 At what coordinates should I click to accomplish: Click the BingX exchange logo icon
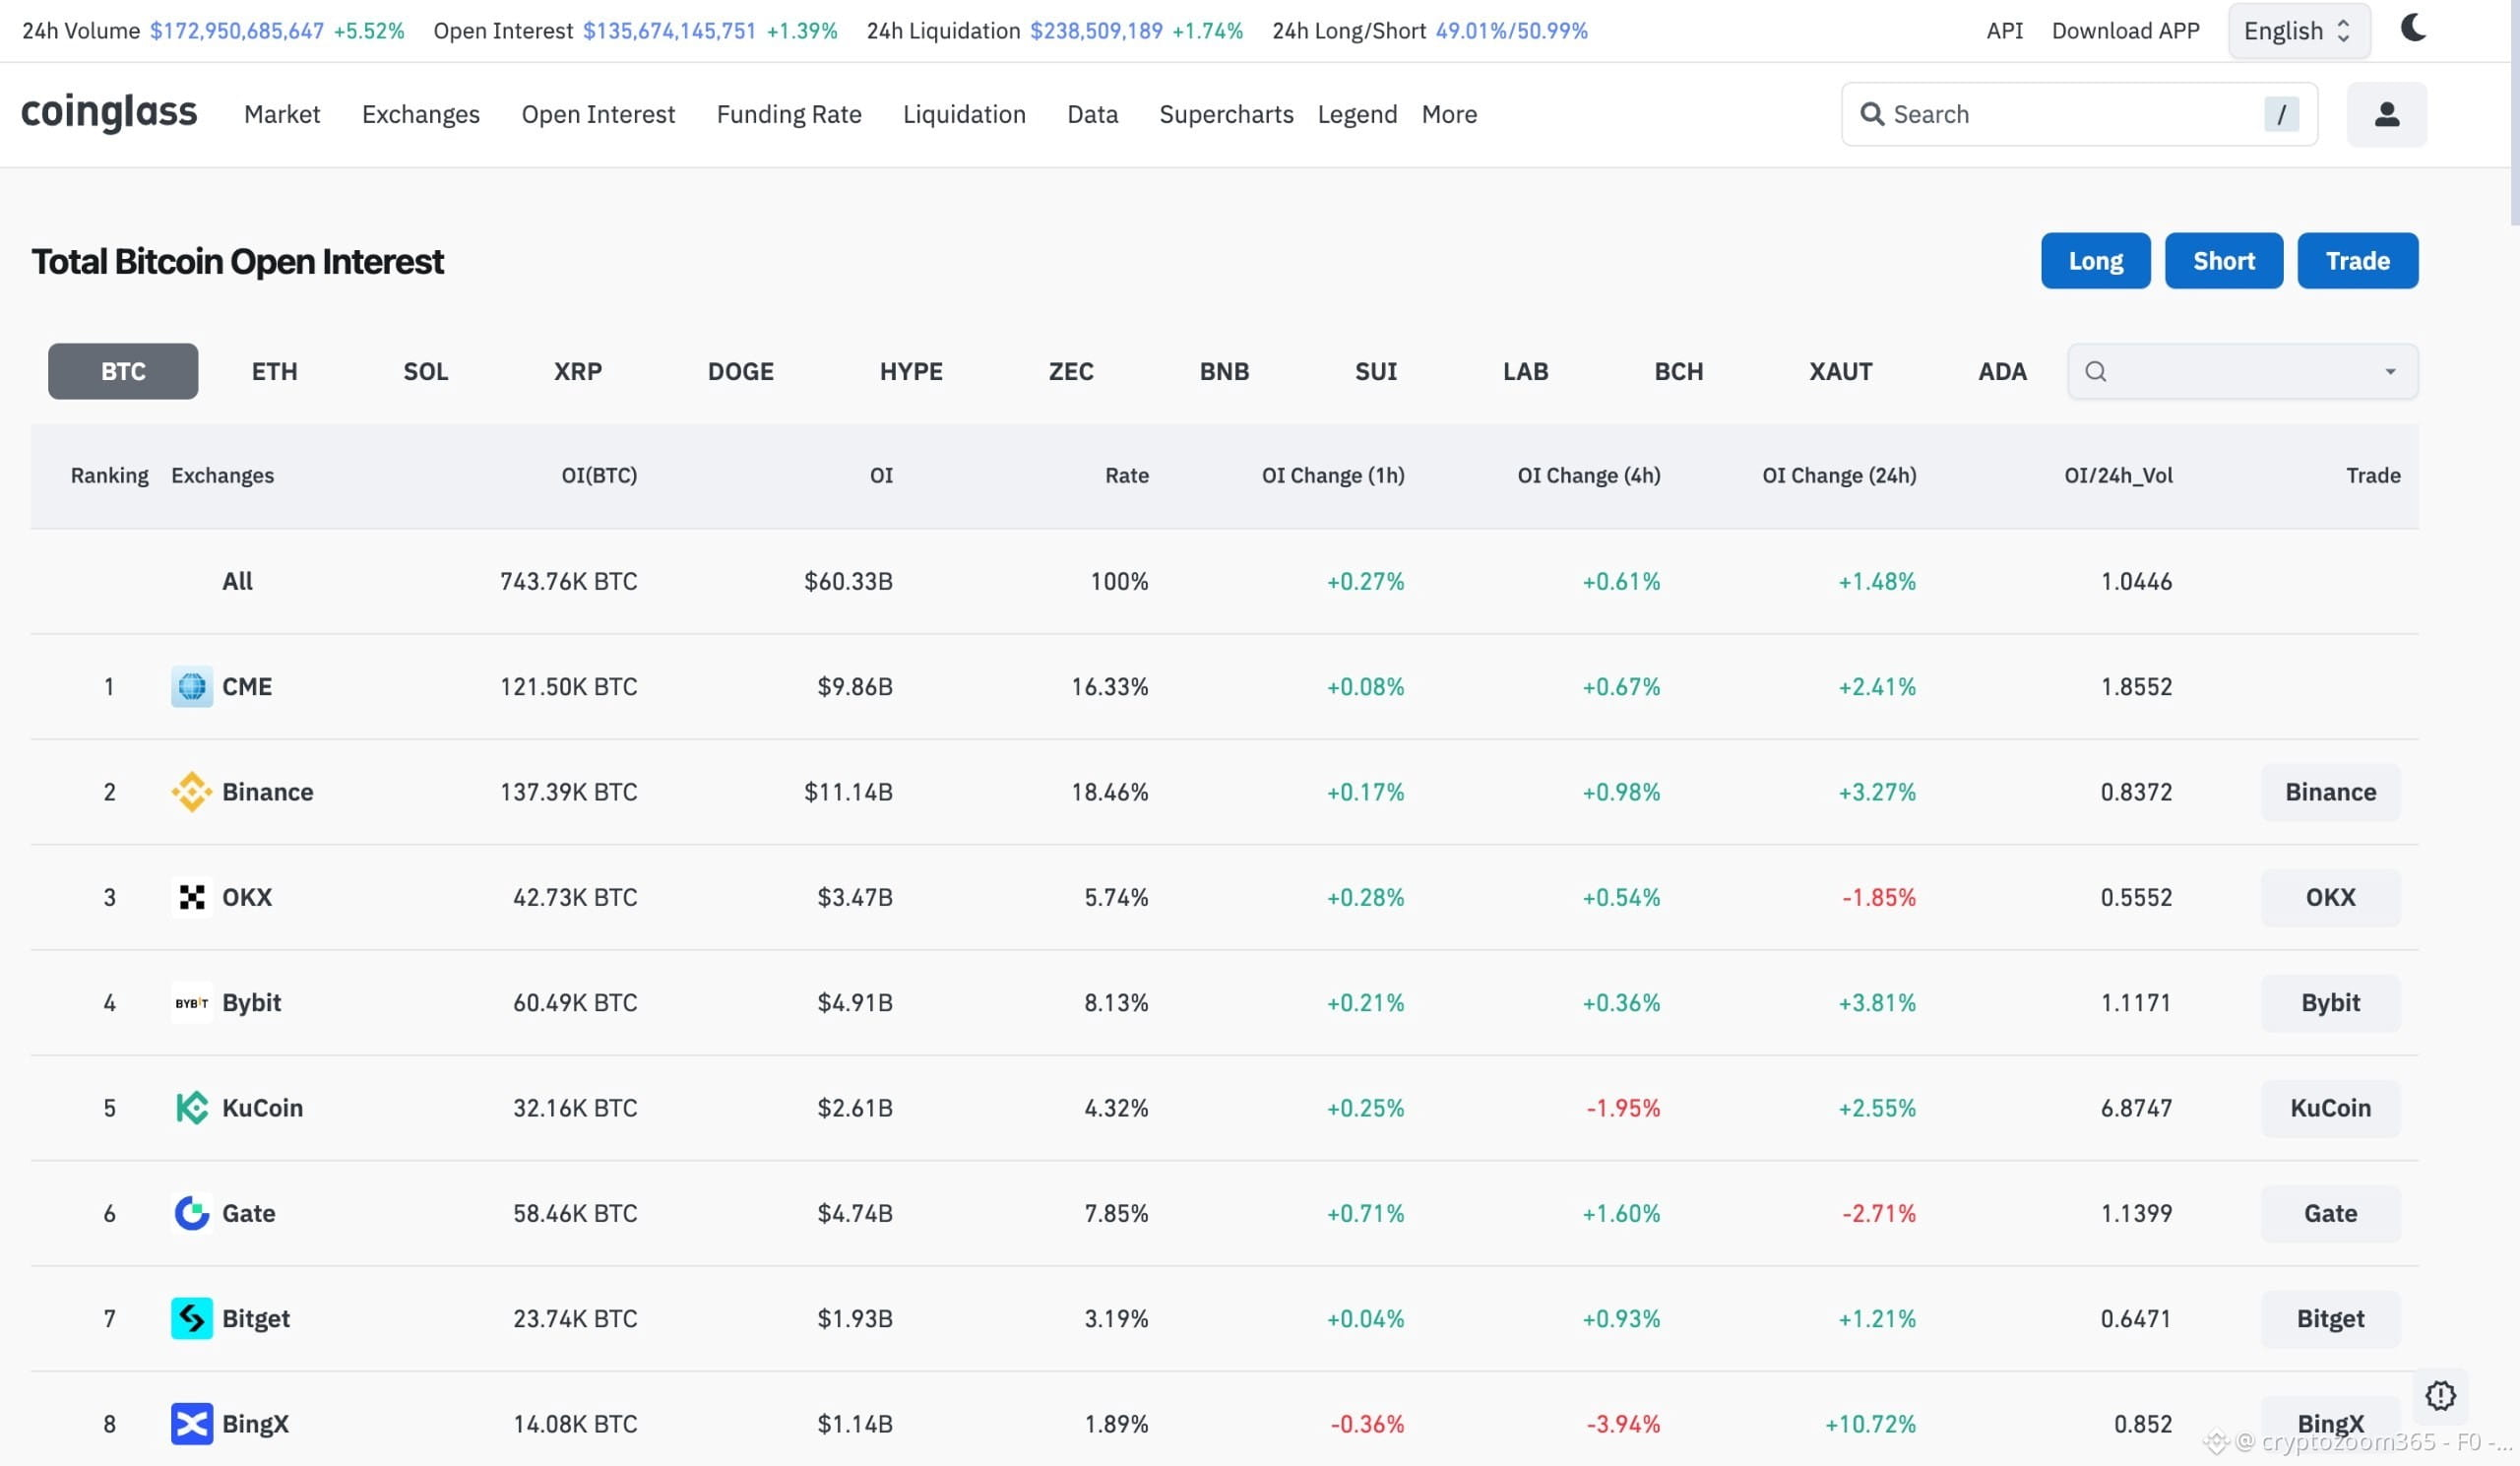click(192, 1424)
